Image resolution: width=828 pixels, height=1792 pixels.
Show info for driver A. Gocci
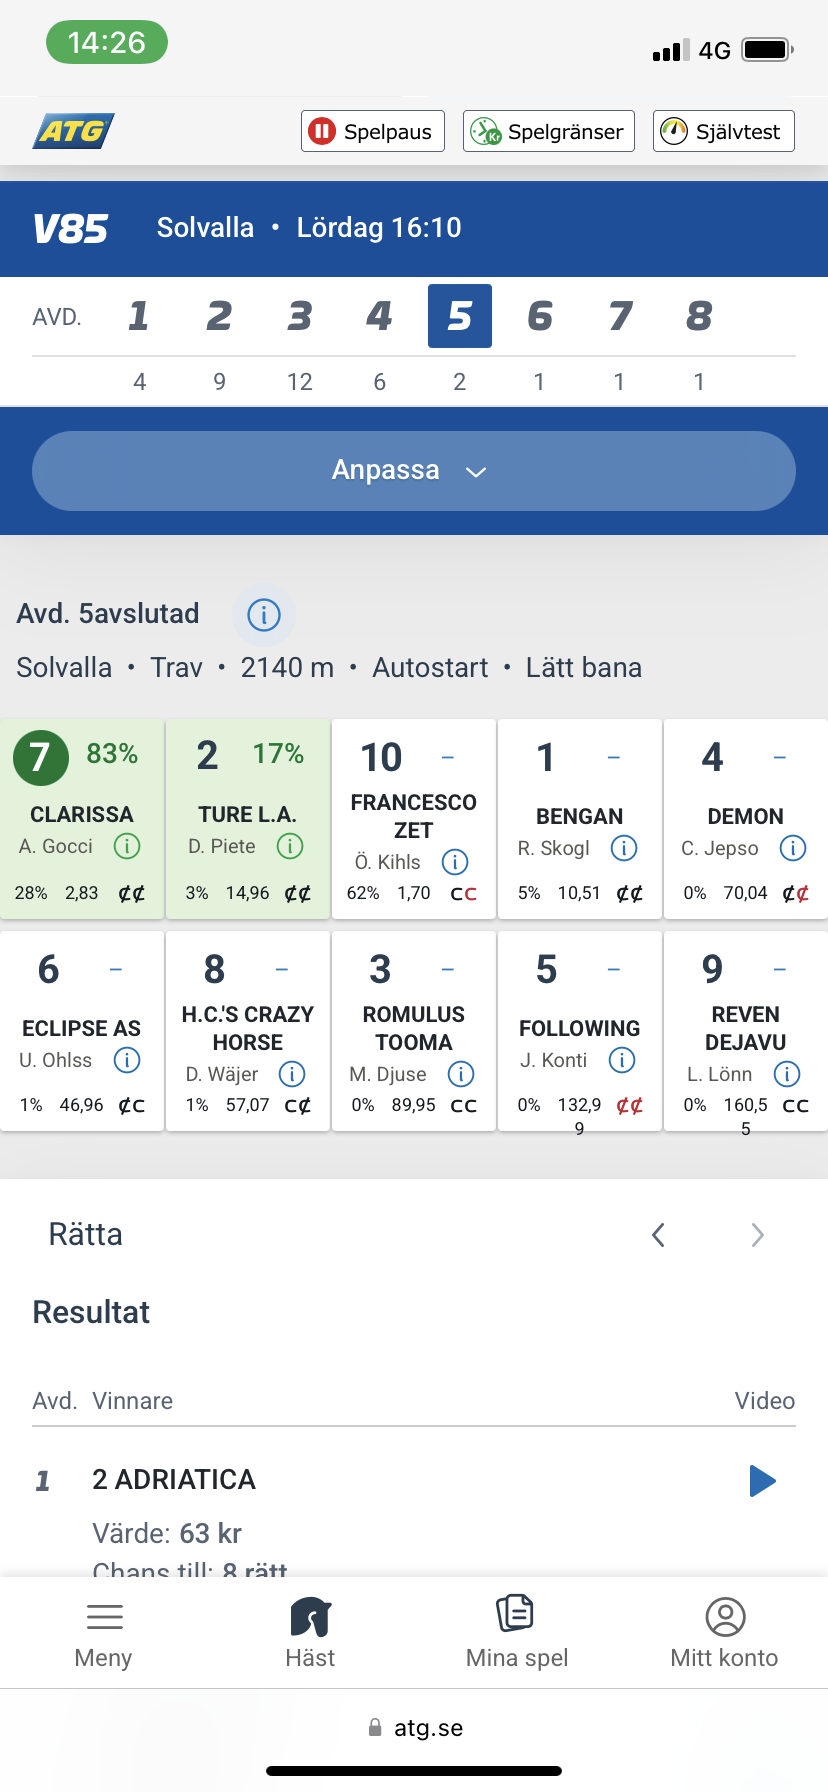point(127,847)
